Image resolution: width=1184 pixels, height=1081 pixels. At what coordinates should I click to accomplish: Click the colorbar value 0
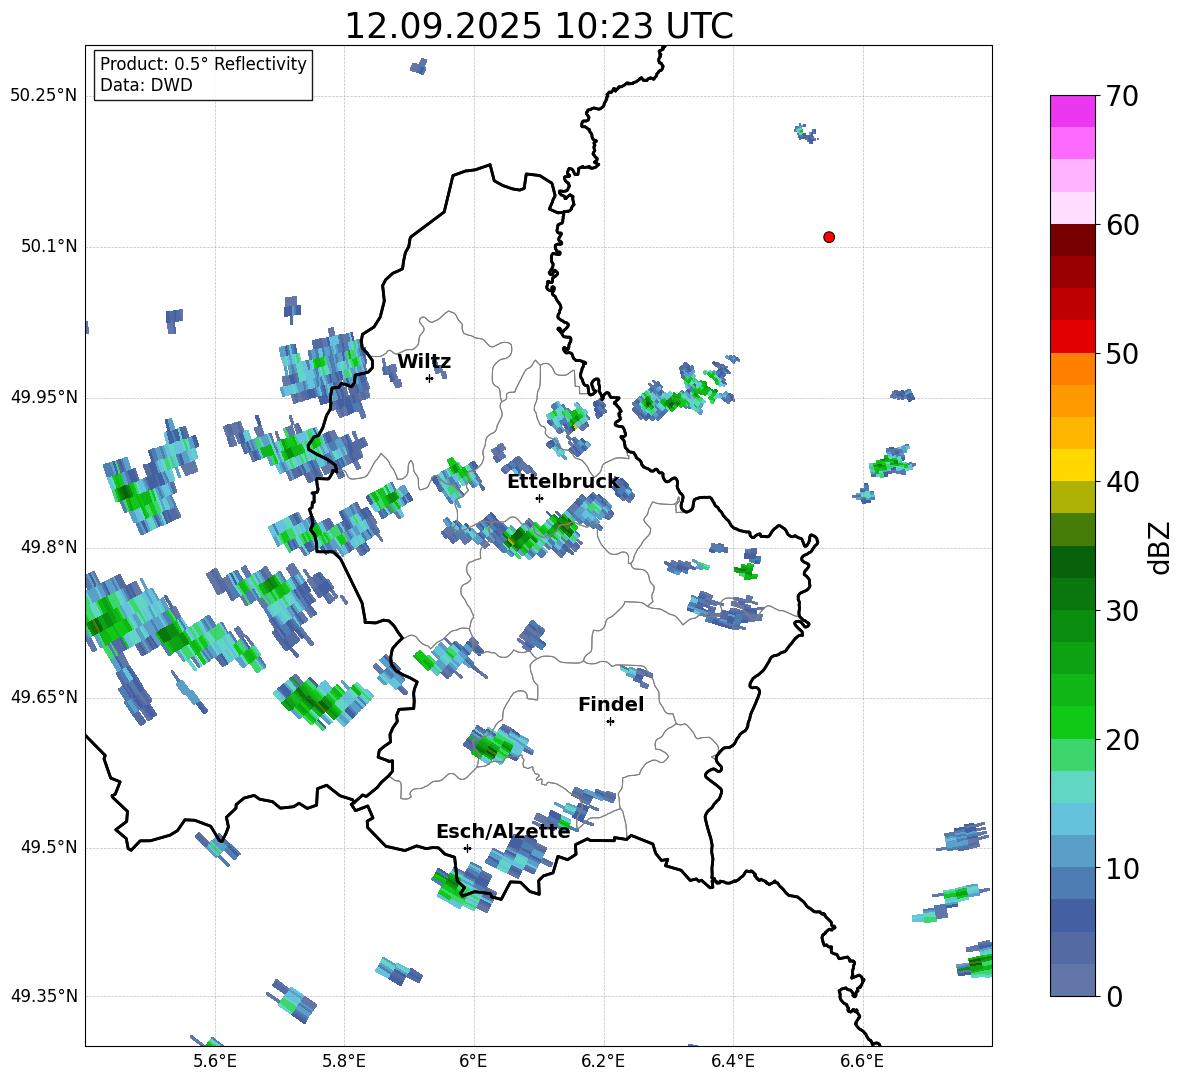(x=1114, y=996)
